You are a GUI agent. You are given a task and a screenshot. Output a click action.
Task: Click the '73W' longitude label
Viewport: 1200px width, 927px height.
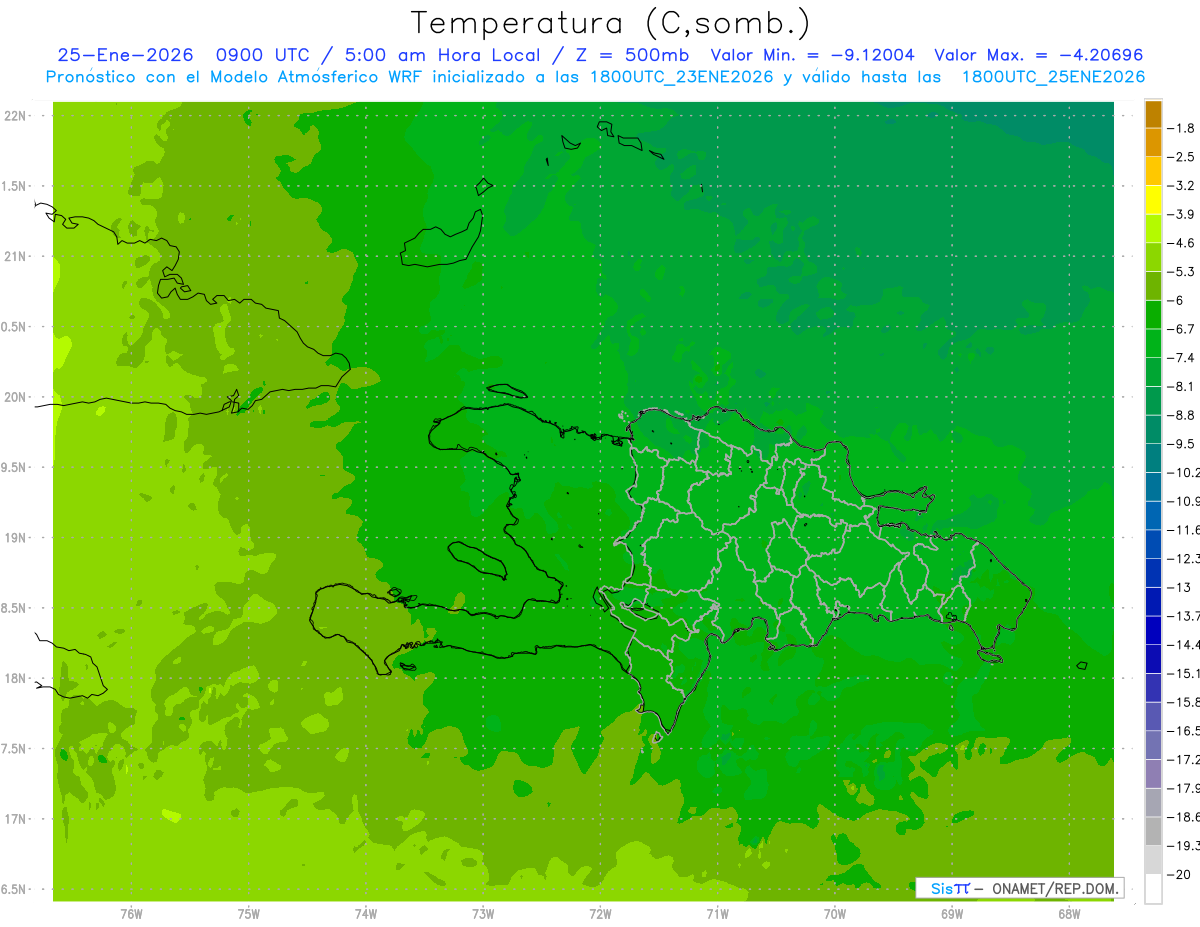[483, 914]
